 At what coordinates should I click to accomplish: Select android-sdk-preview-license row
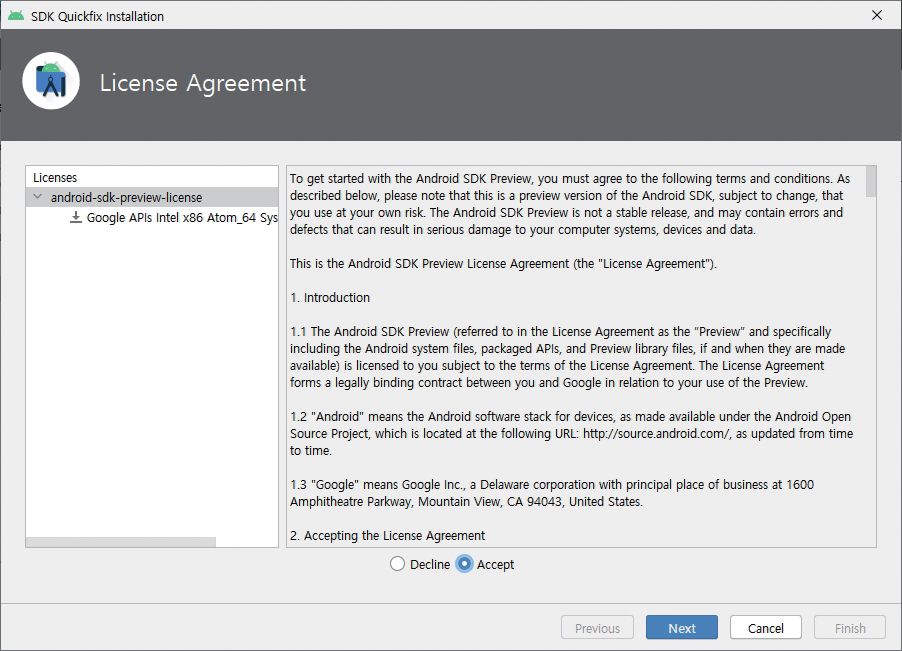(152, 197)
